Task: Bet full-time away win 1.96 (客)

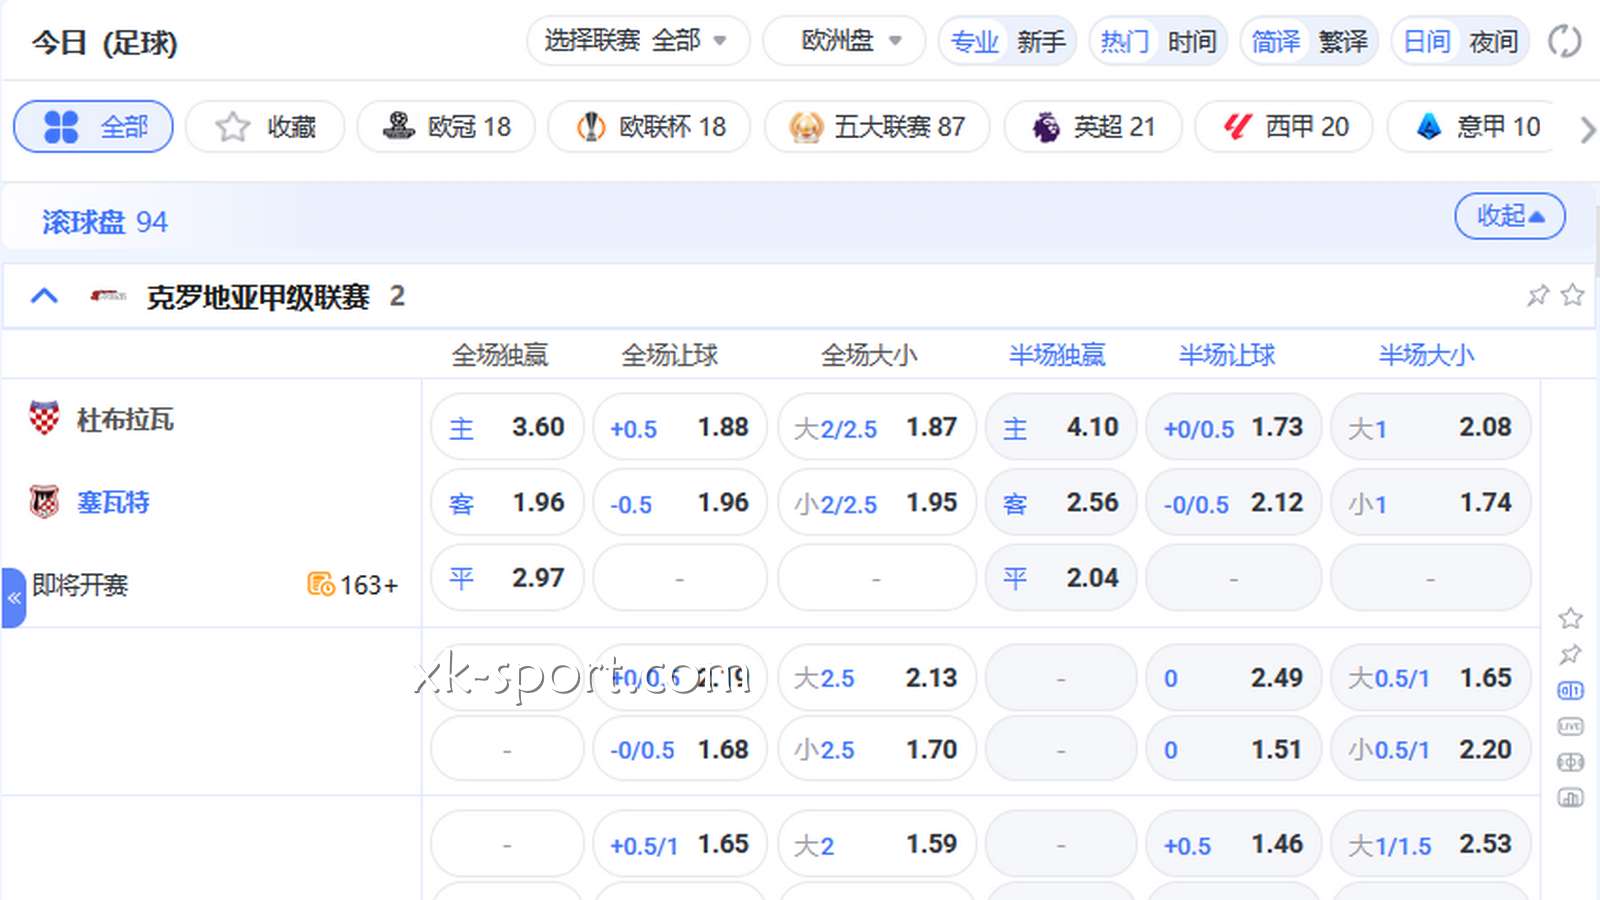Action: point(507,502)
